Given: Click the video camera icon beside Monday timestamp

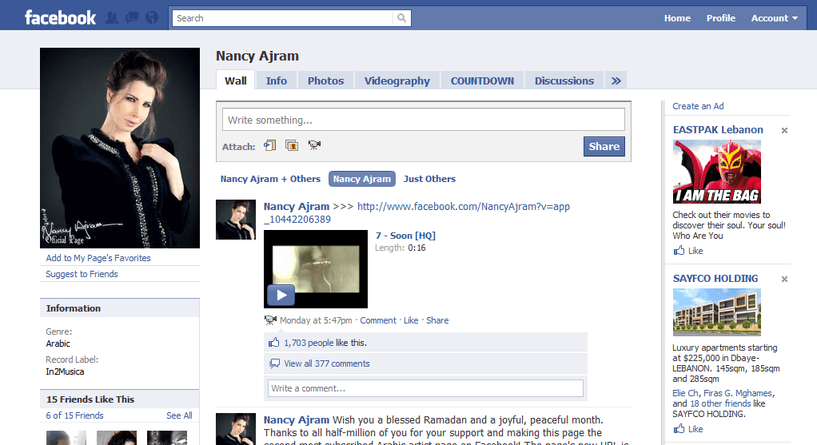Looking at the screenshot, I should [270, 320].
